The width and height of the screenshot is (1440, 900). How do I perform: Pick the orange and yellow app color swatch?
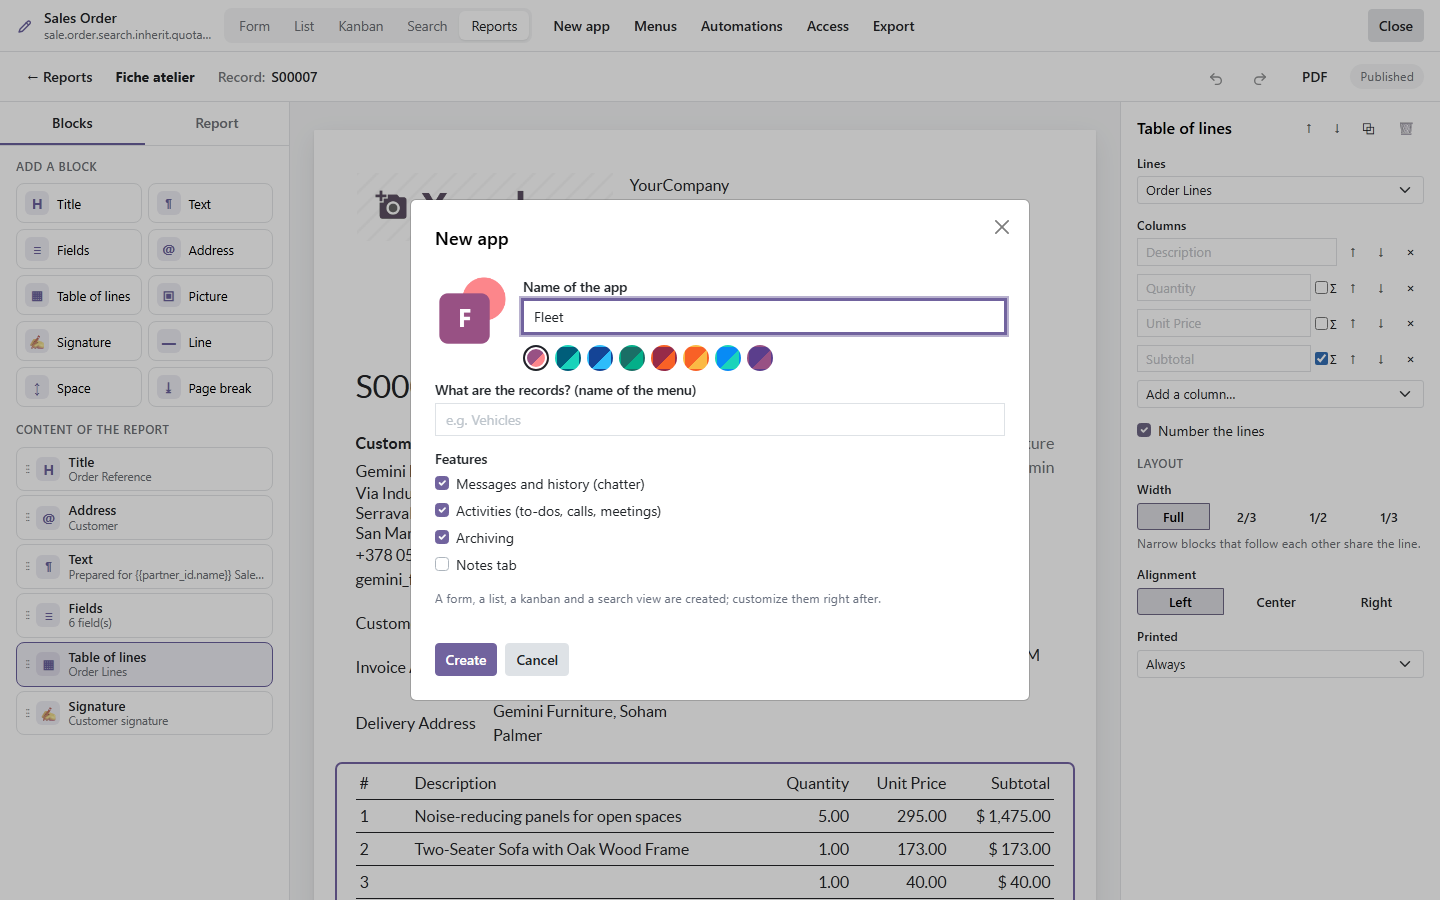click(x=696, y=358)
